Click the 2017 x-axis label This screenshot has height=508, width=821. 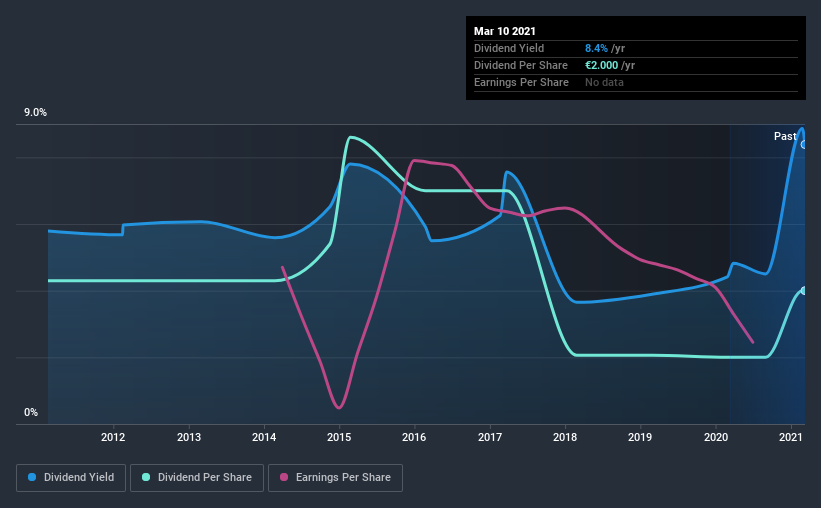[490, 437]
